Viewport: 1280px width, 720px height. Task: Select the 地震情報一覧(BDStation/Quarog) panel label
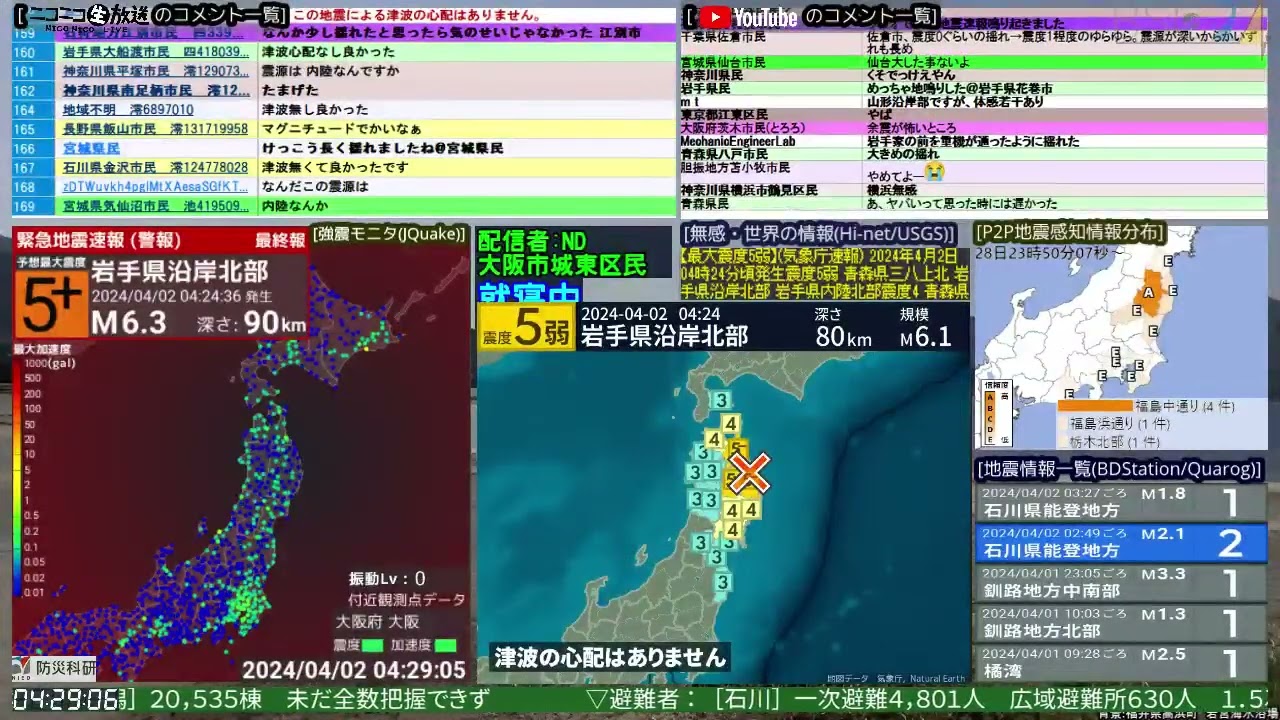pyautogui.click(x=1119, y=468)
